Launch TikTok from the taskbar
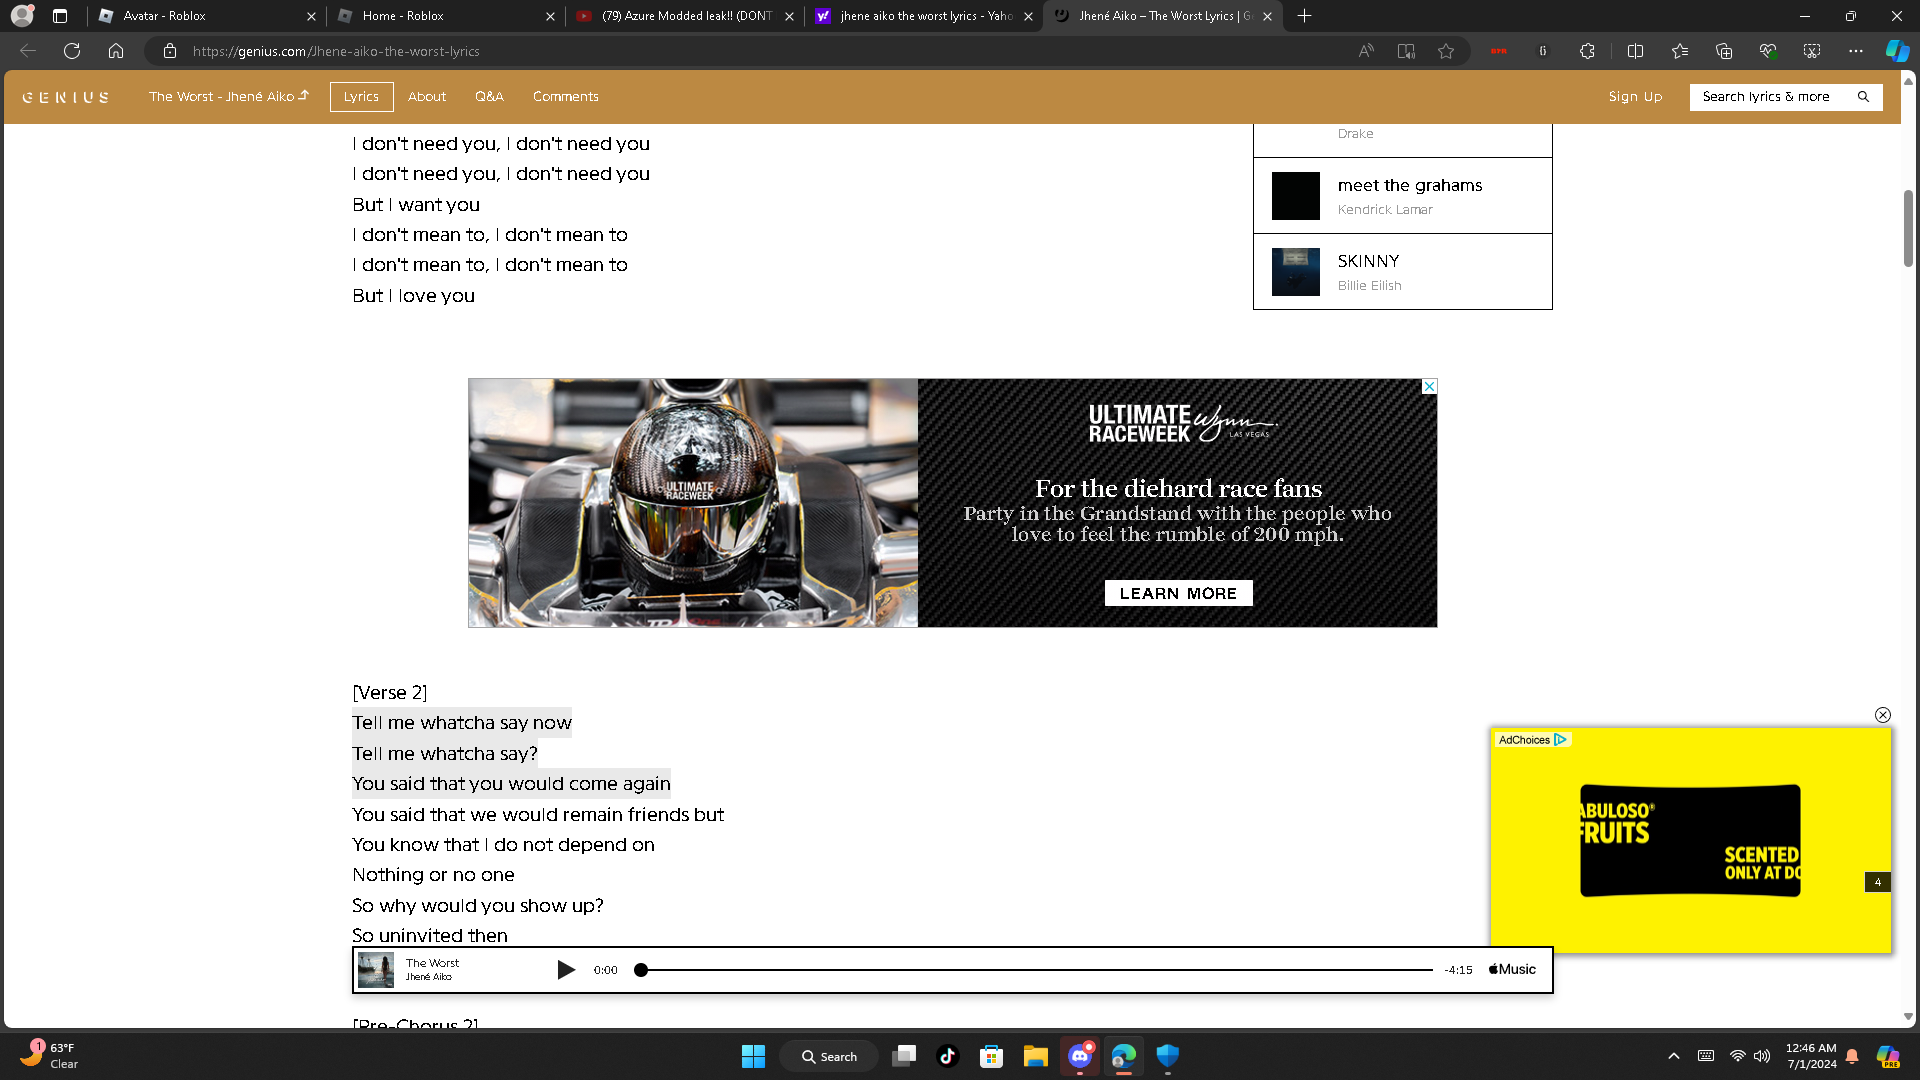 (948, 1056)
